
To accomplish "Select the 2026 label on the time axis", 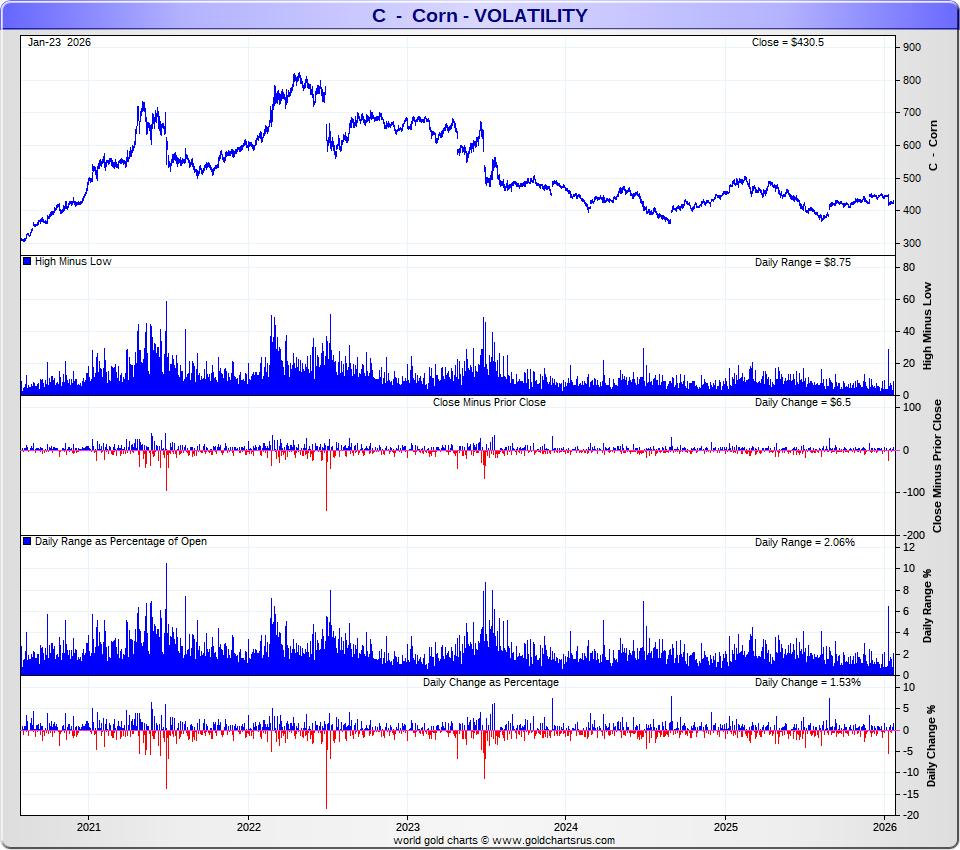I will [x=884, y=827].
